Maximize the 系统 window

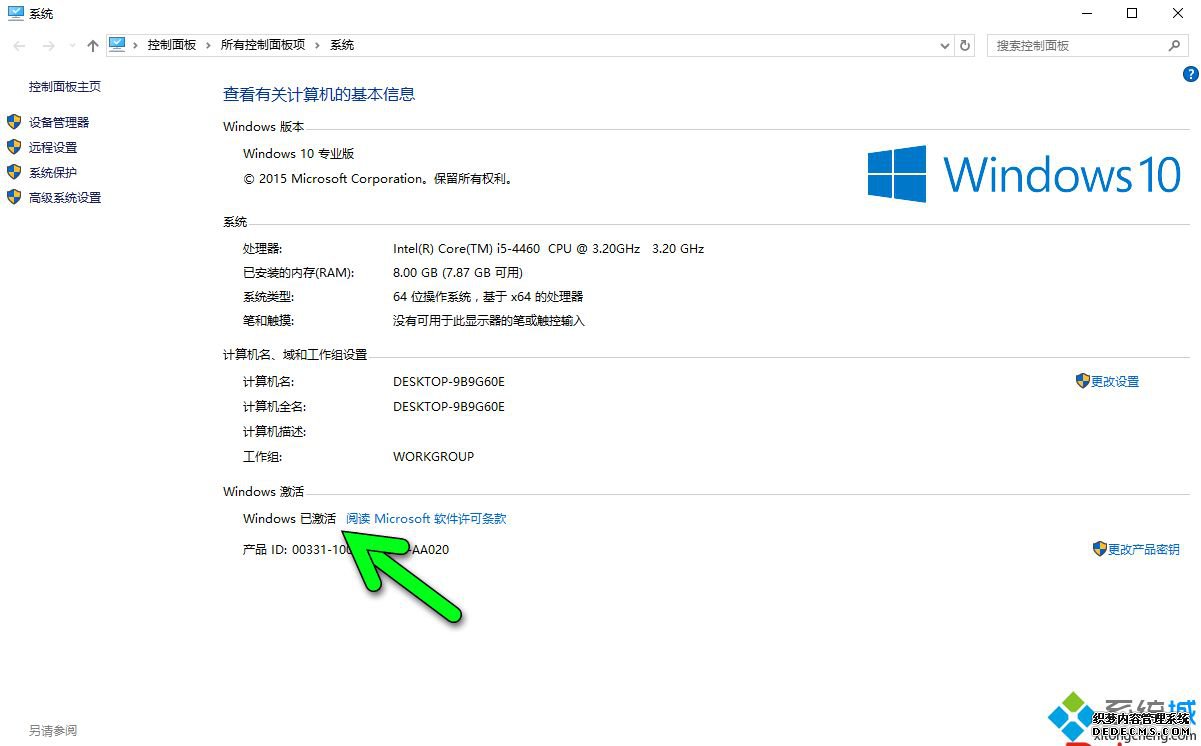(1132, 14)
